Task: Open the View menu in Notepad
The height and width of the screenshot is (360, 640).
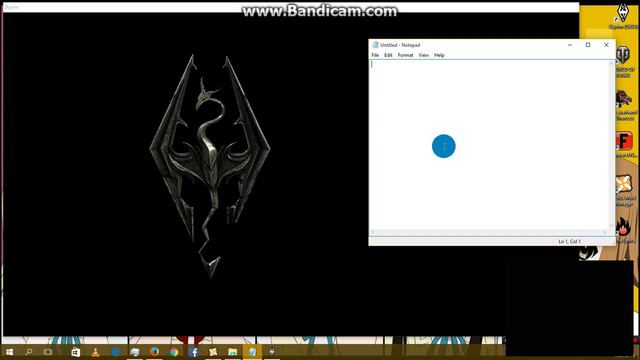Action: pos(424,55)
